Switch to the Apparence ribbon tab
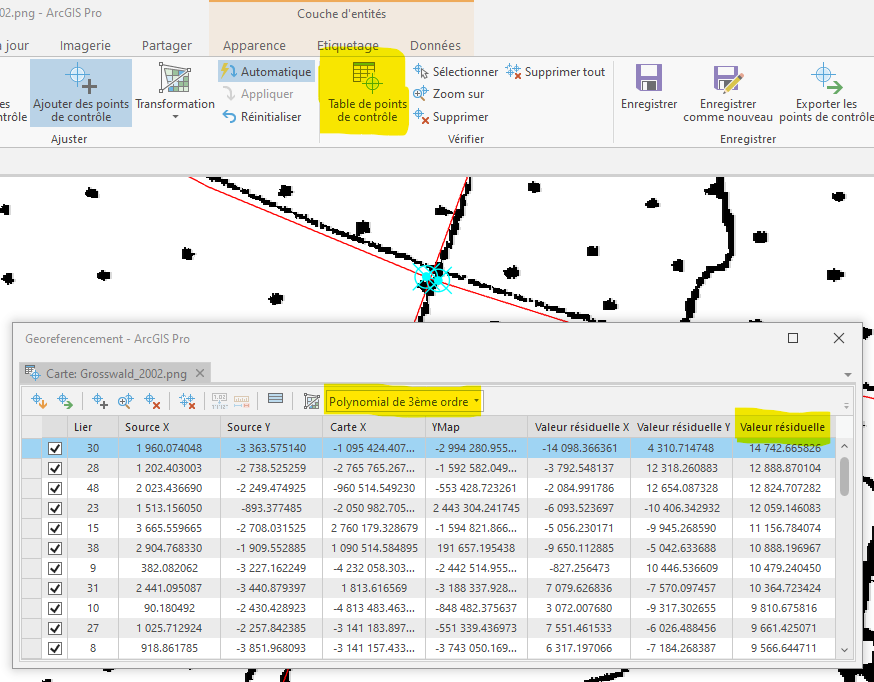Screen dimensions: 874x682 (254, 45)
